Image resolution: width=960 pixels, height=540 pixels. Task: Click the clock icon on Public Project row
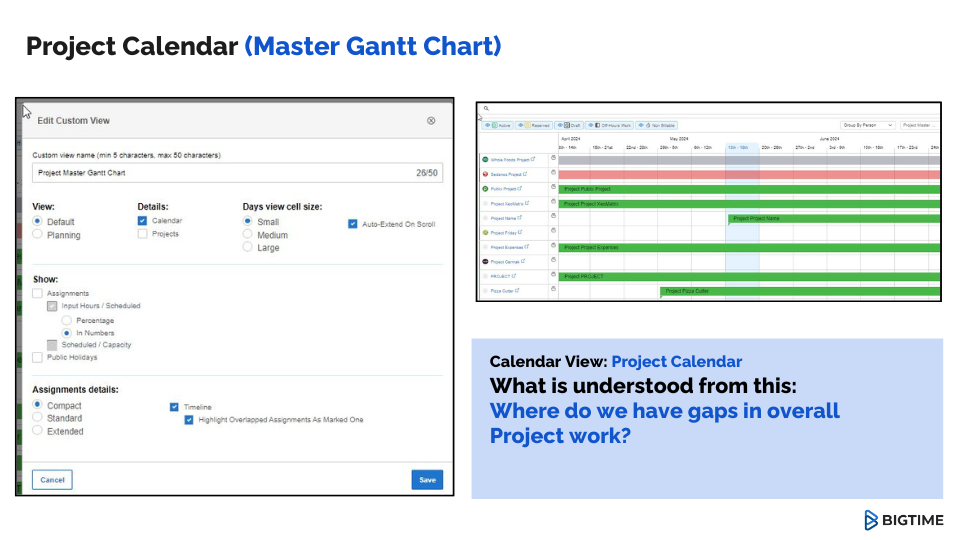(553, 187)
